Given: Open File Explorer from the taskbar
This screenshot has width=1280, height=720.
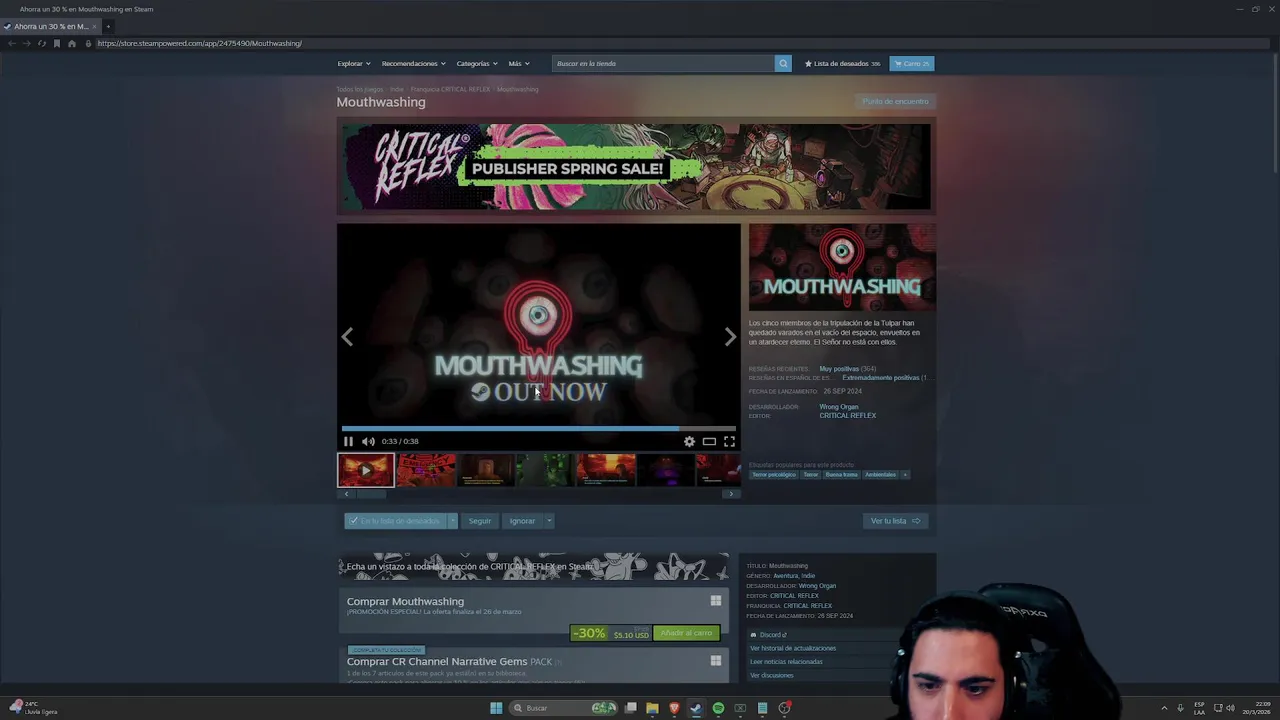Looking at the screenshot, I should pyautogui.click(x=652, y=708).
